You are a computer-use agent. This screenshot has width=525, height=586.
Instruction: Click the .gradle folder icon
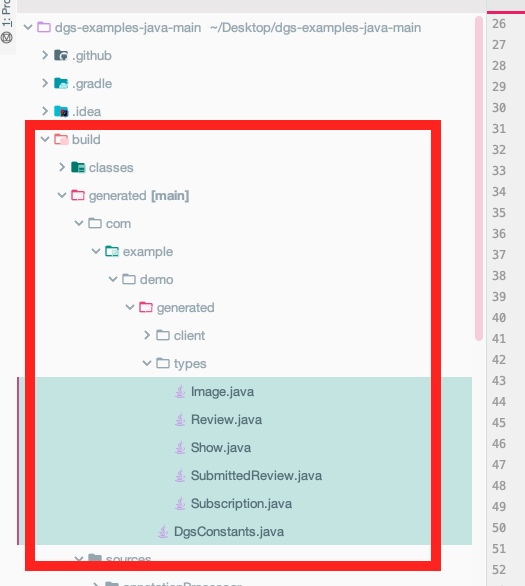point(61,83)
